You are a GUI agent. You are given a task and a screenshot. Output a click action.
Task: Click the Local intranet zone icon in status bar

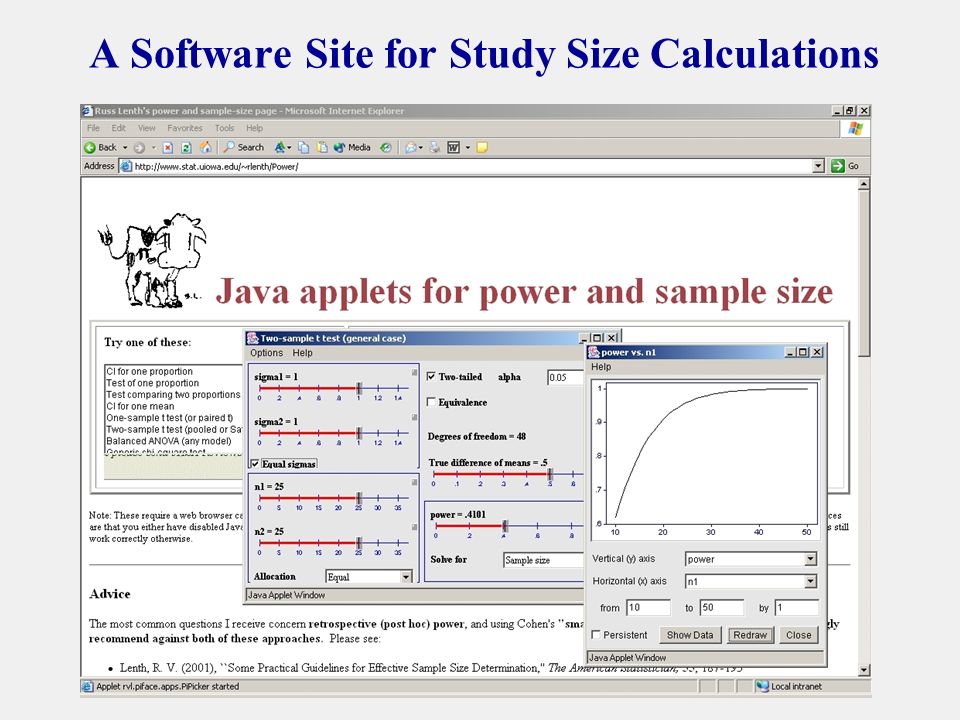762,686
